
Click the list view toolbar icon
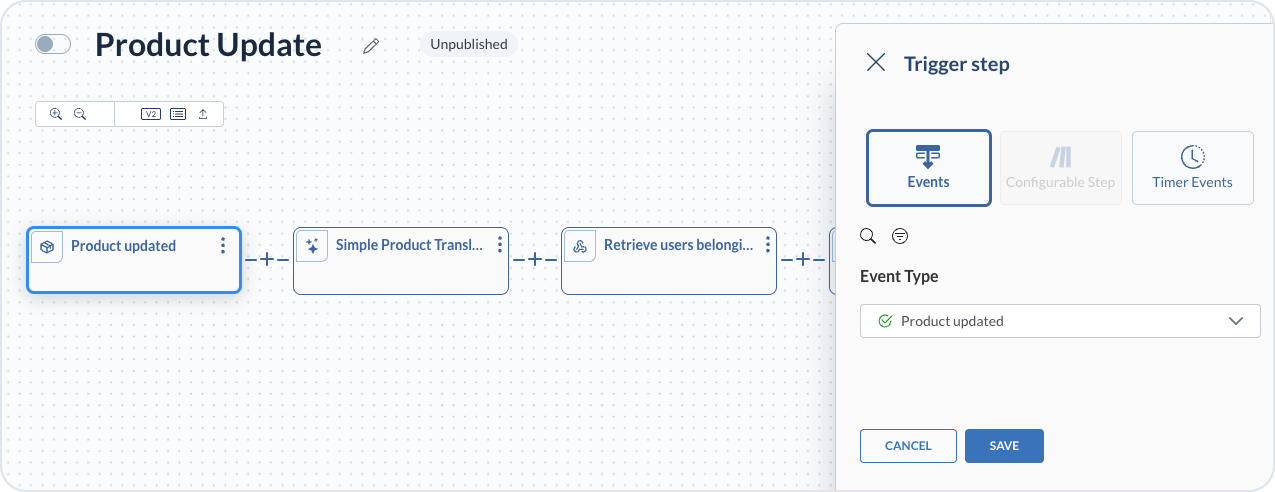click(x=177, y=114)
